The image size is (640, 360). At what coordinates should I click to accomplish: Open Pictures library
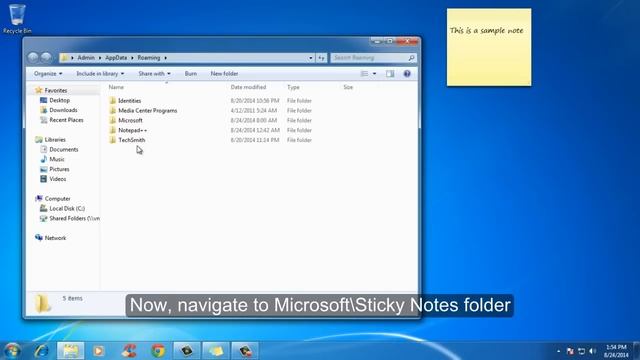[59, 169]
